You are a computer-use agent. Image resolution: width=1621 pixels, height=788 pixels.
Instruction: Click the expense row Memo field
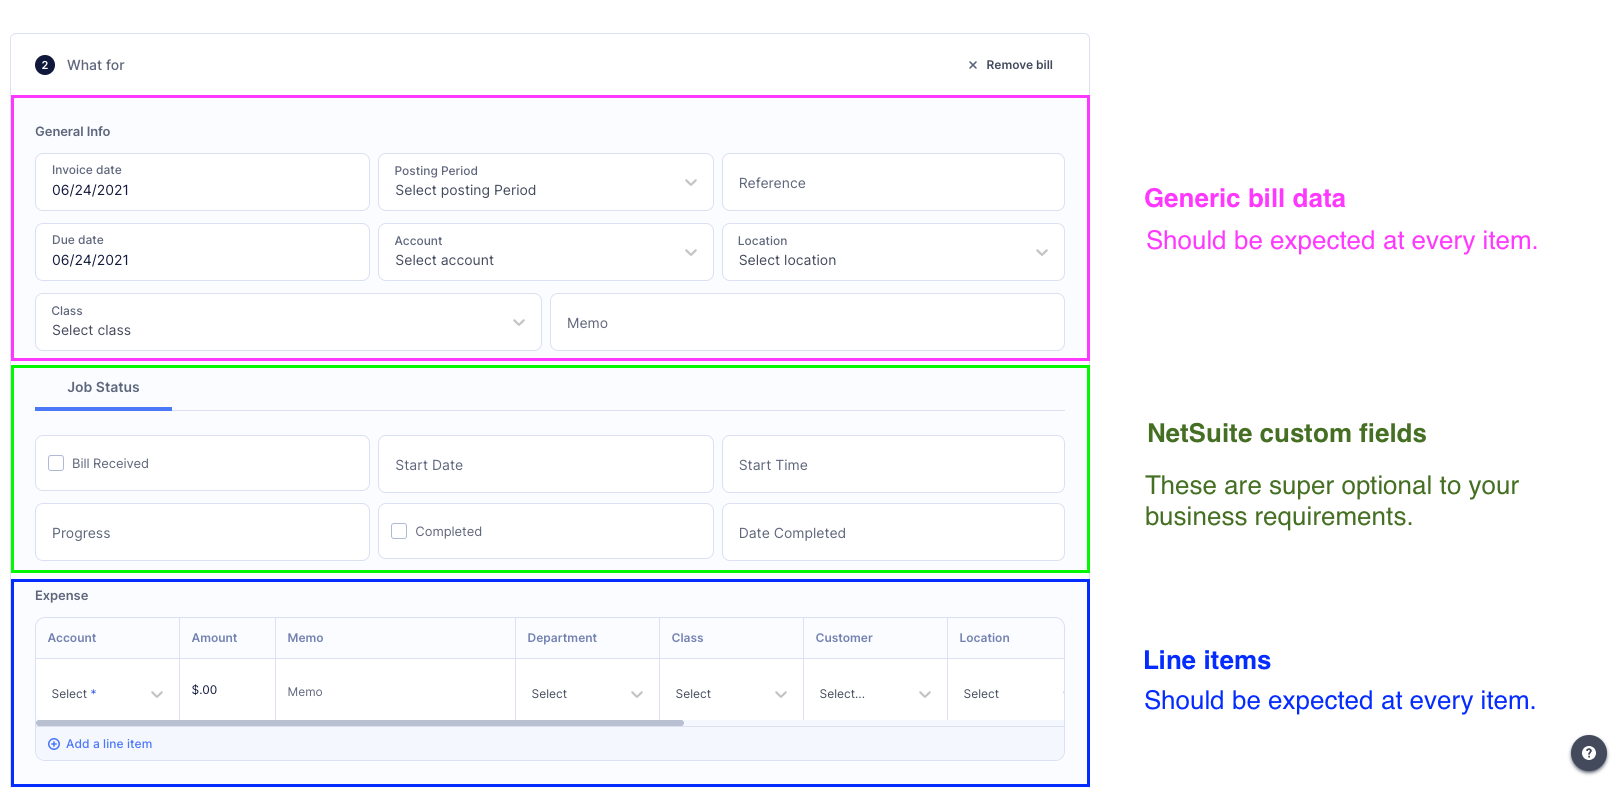395,691
